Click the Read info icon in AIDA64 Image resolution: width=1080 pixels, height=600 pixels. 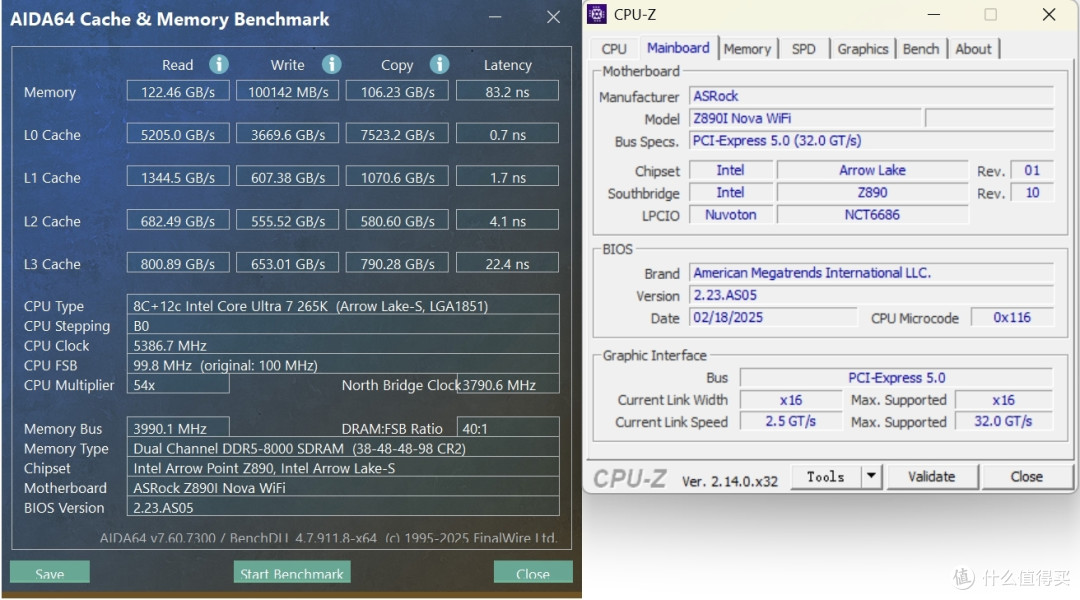(219, 65)
